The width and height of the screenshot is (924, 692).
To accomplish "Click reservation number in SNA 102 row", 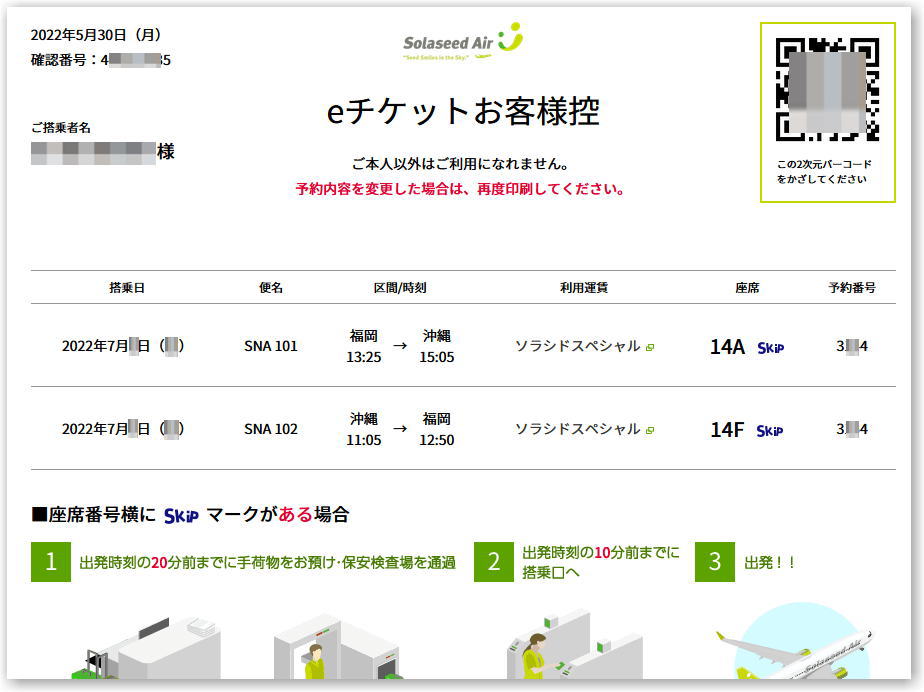I will pos(852,429).
